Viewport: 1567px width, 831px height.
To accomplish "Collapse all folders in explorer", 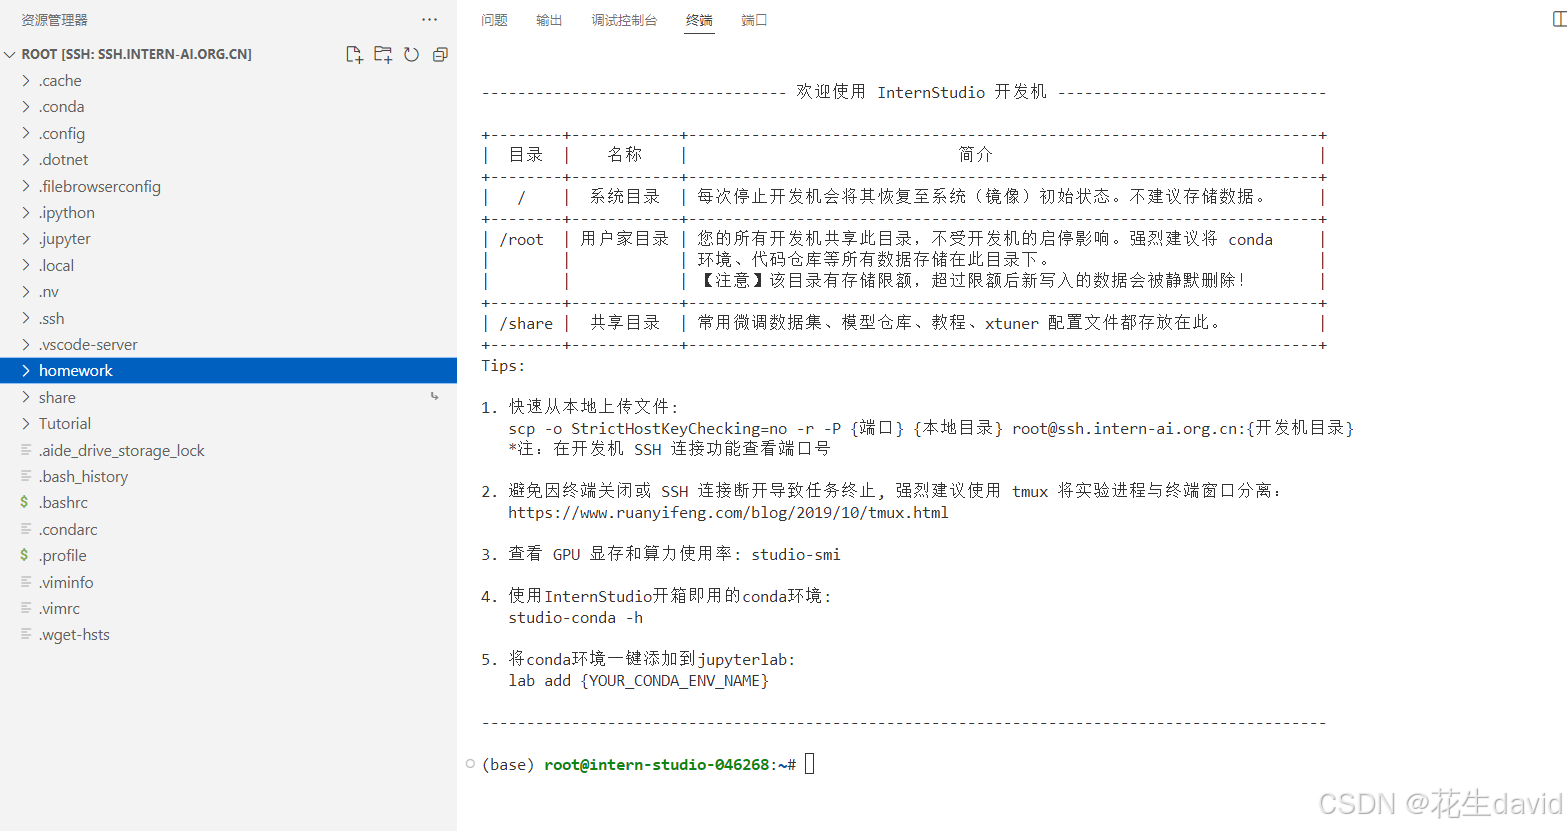I will click(x=440, y=54).
